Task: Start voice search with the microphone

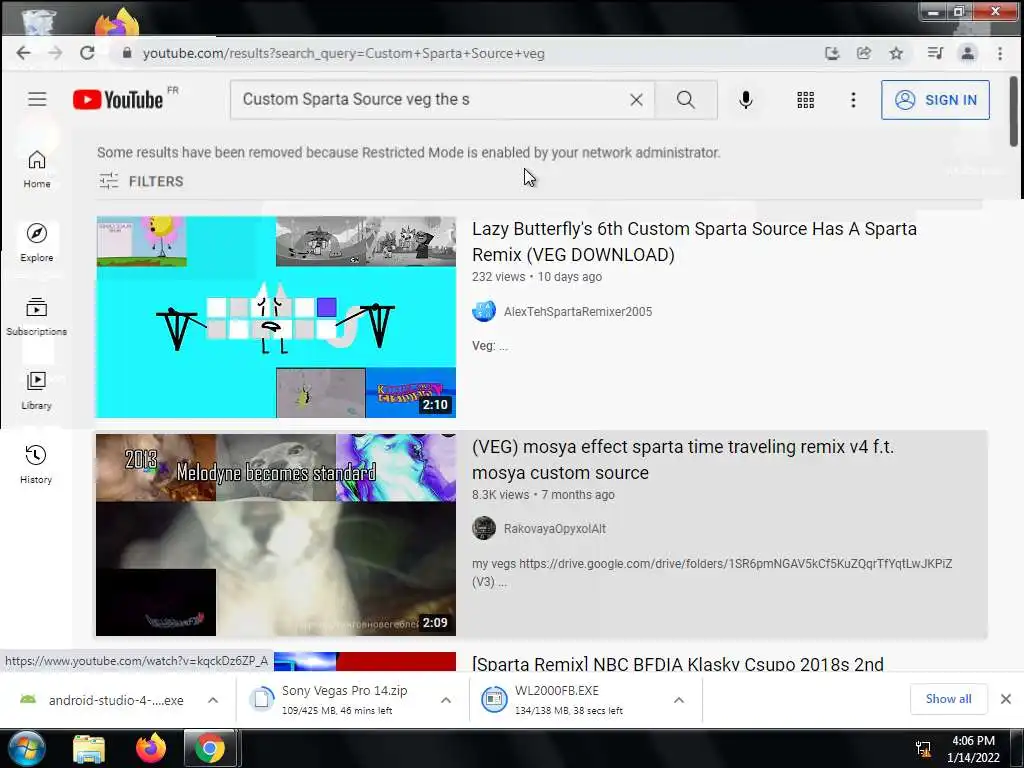Action: coord(746,99)
